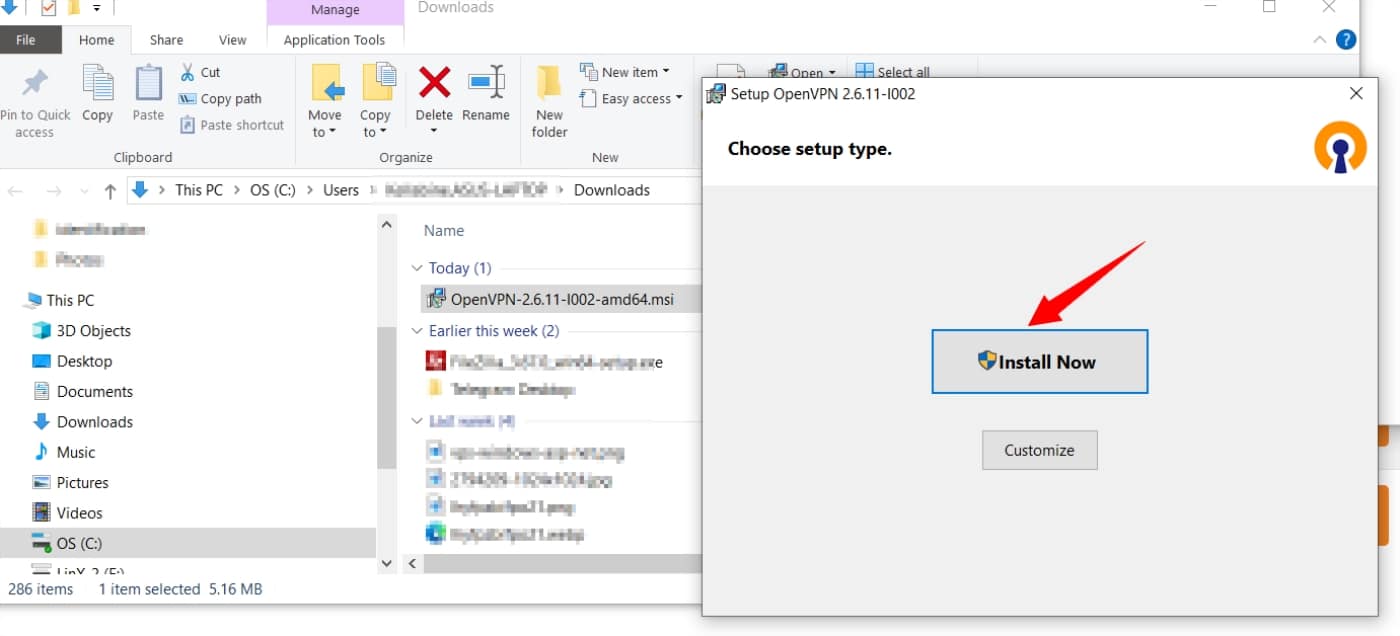The image size is (1400, 636).
Task: Click the Videos filmstrip icon
Action: click(41, 513)
